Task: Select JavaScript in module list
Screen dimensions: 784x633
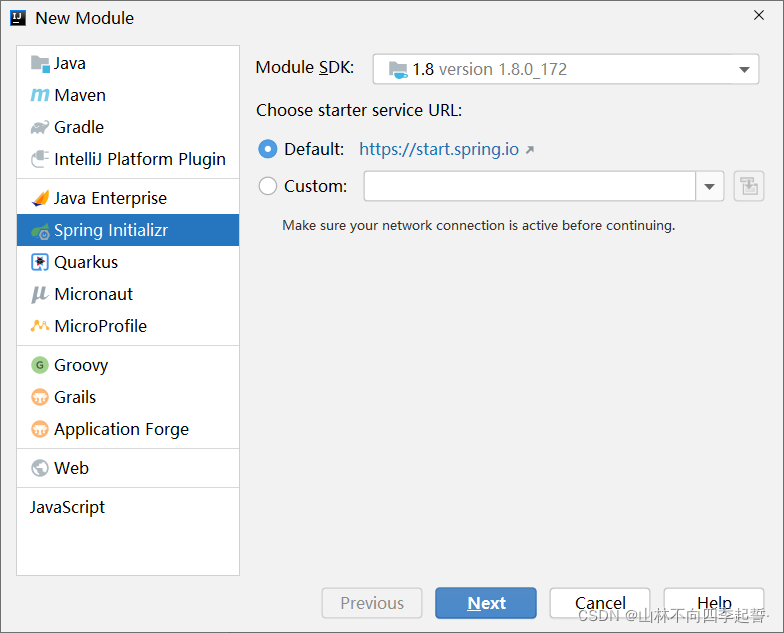Action: pos(128,507)
